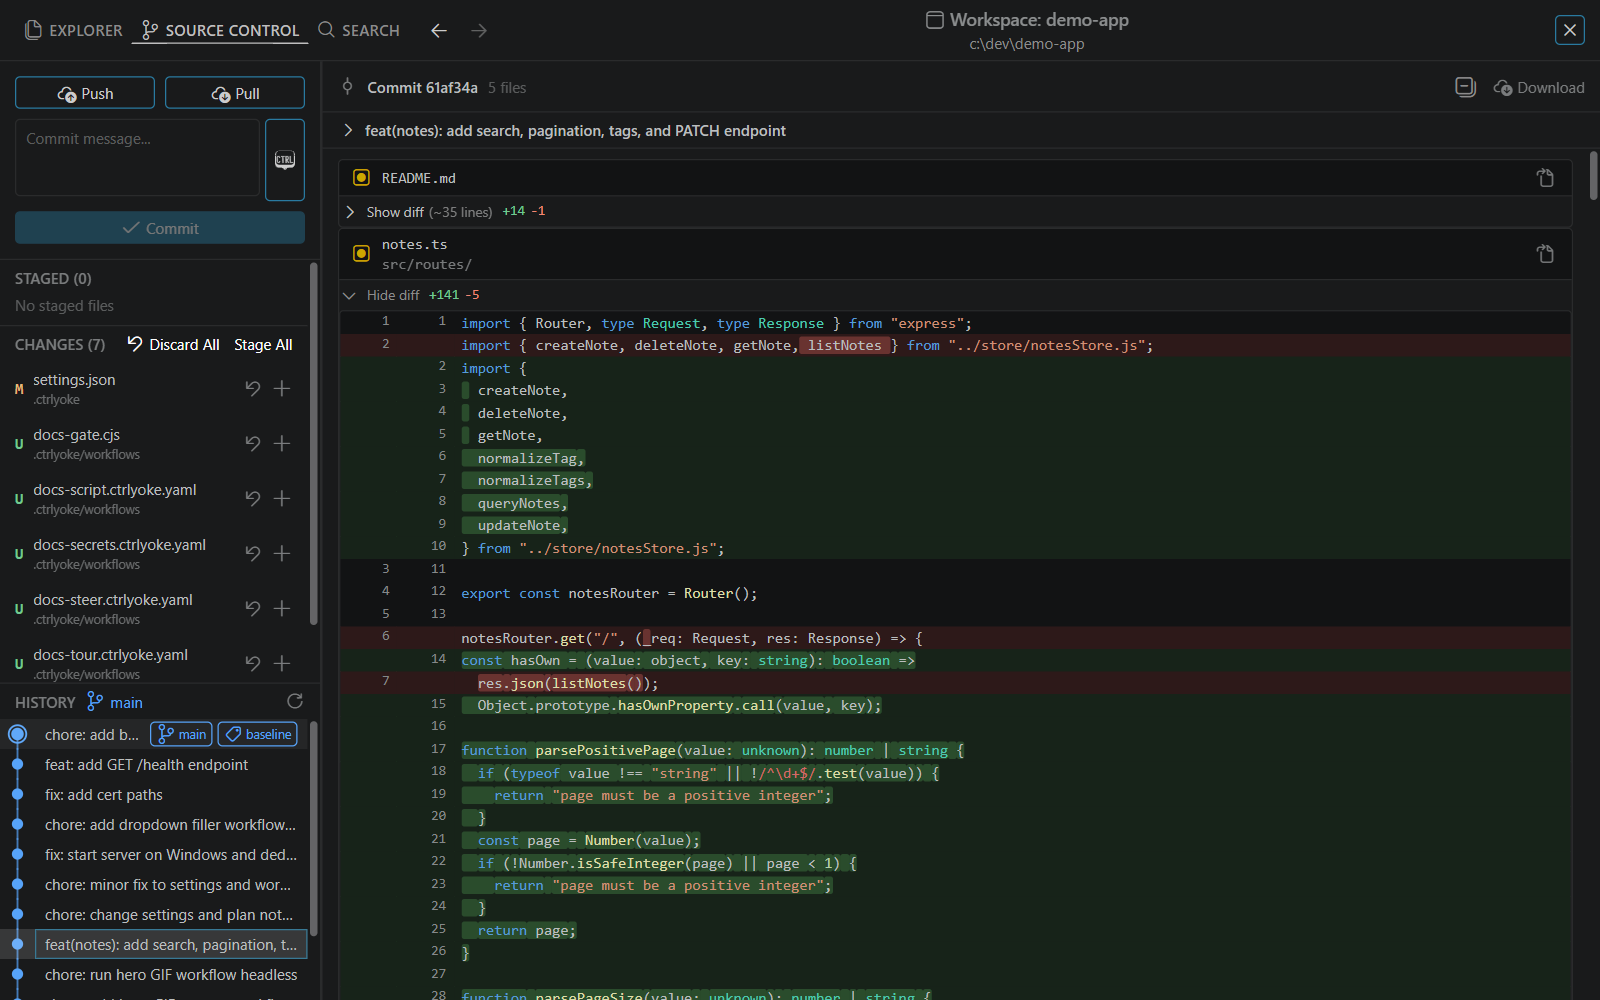Select commit 'chore: add dropdown filler workflow'

coord(170,824)
